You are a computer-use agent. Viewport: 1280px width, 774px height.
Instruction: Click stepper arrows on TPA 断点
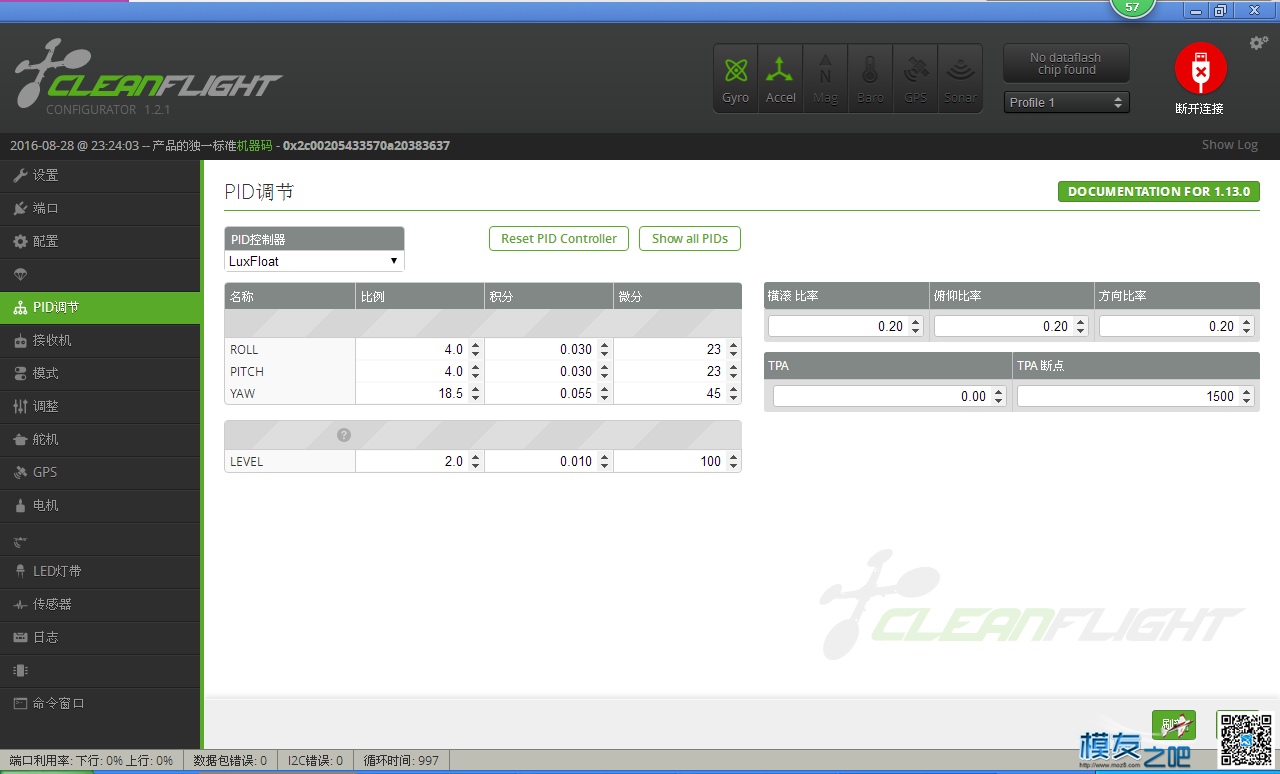(1246, 396)
